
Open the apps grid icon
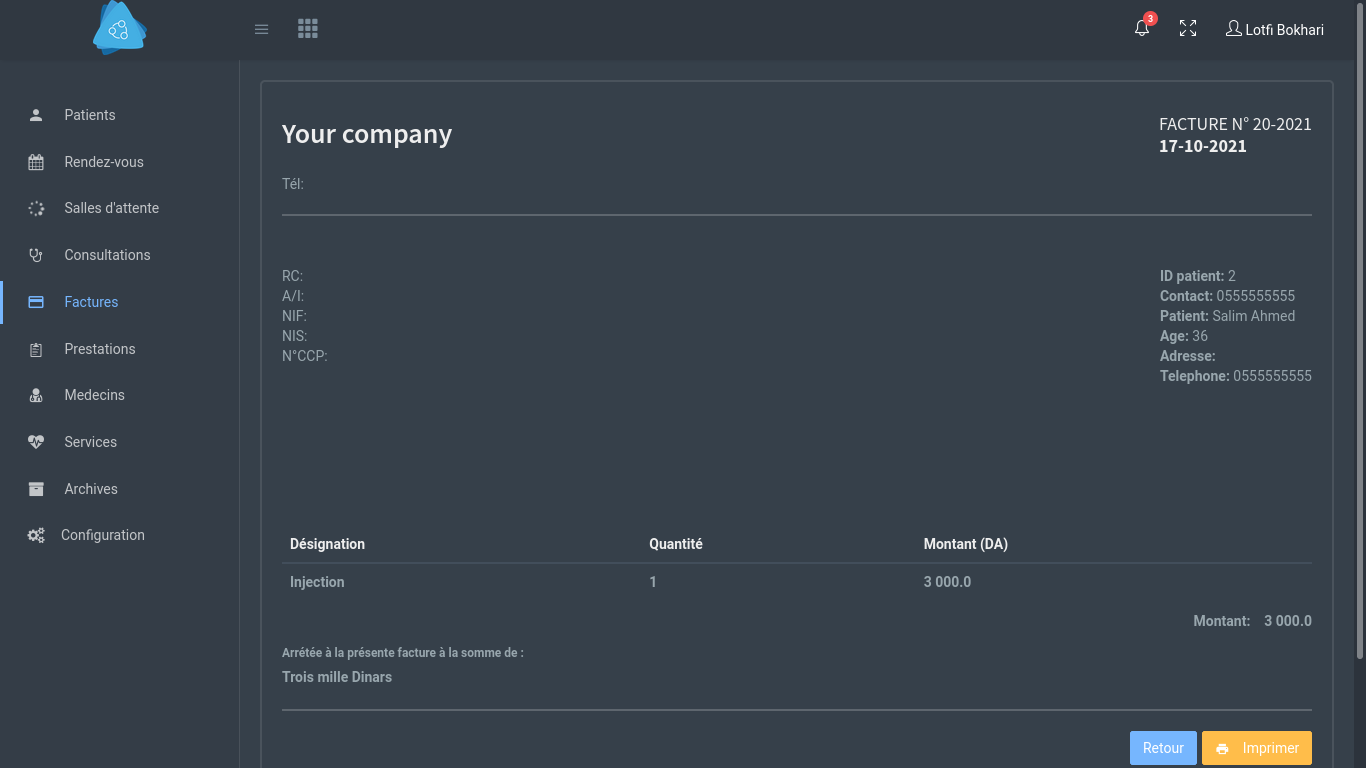coord(308,29)
